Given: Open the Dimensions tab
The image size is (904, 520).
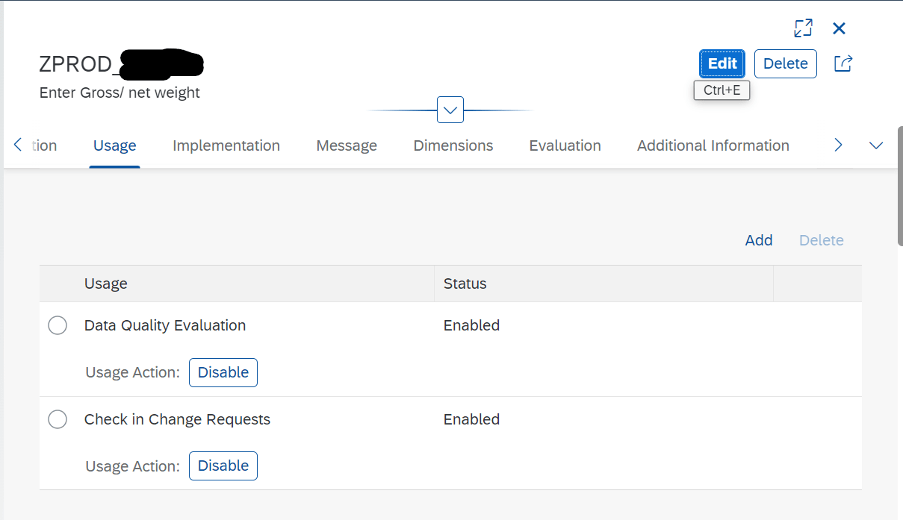Looking at the screenshot, I should point(453,146).
